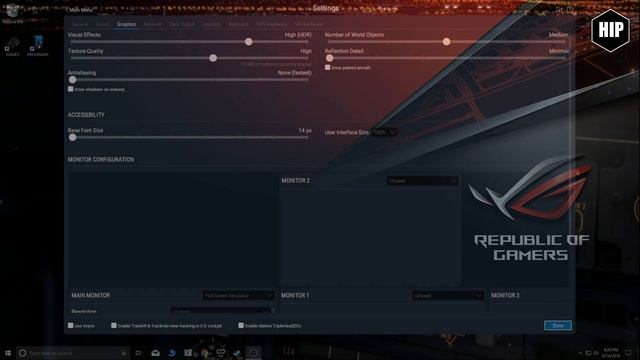This screenshot has height=360, width=640.
Task: Click the Windows taskbar search field
Action: (x=73, y=353)
